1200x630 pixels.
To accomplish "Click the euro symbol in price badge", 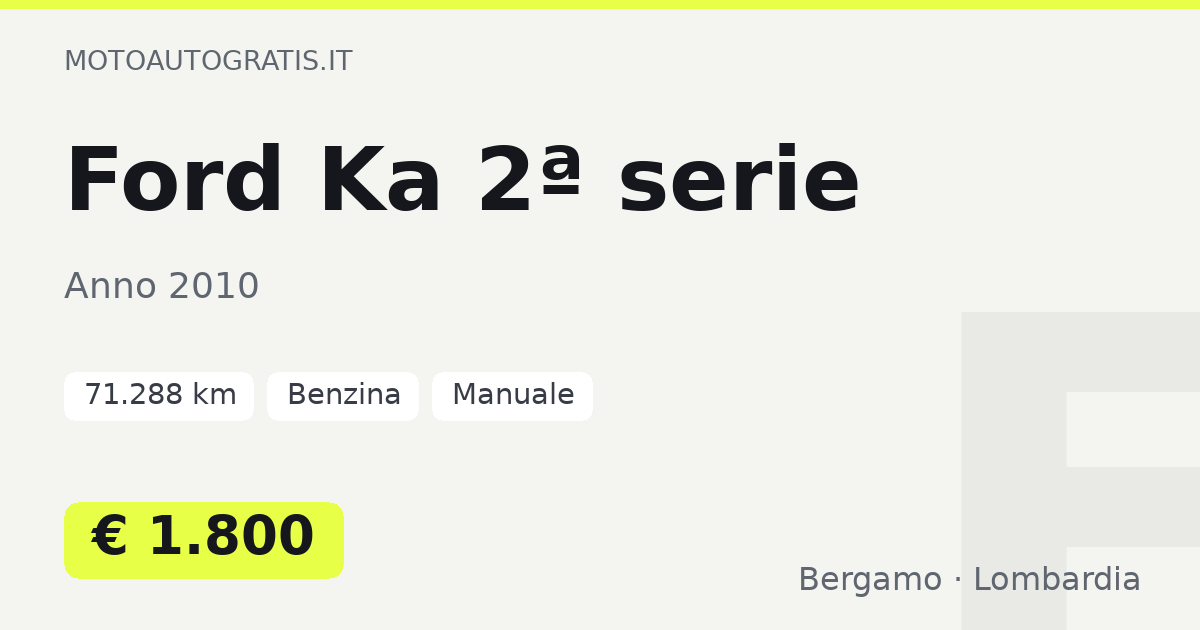I will [110, 538].
